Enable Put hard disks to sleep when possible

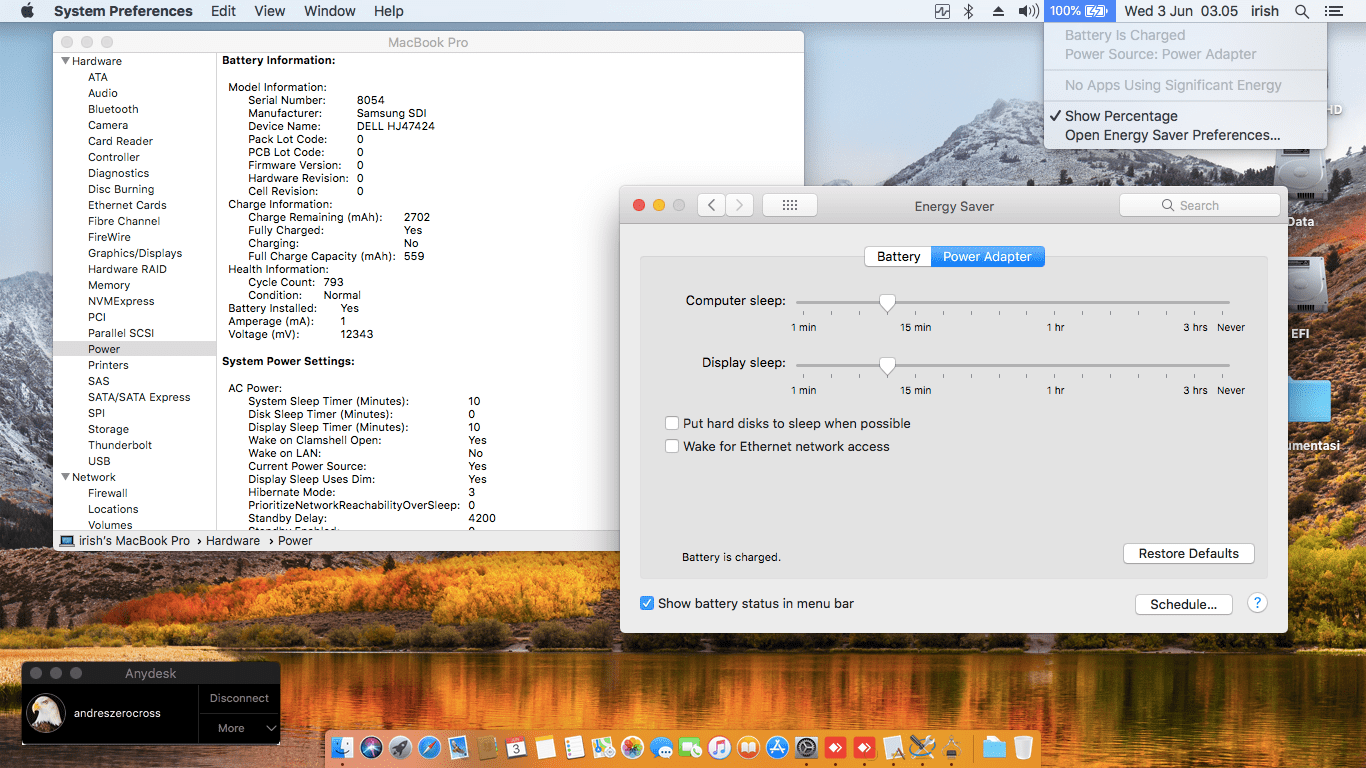point(672,424)
